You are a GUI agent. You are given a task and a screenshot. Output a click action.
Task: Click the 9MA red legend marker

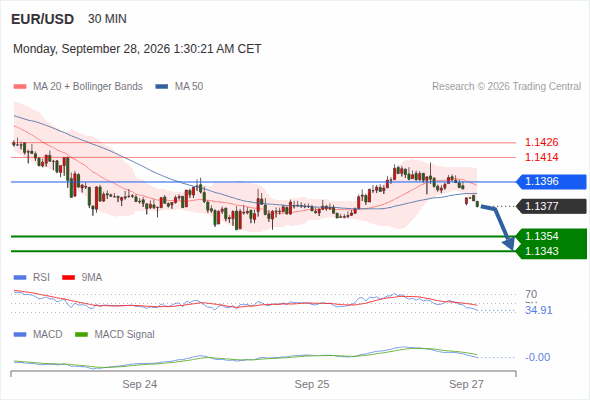(x=68, y=278)
